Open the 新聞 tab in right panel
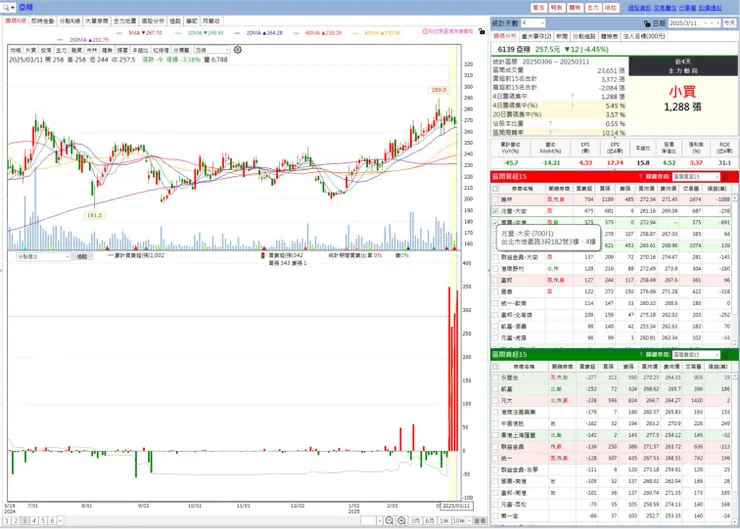Viewport: 740px width, 529px height. (x=562, y=36)
